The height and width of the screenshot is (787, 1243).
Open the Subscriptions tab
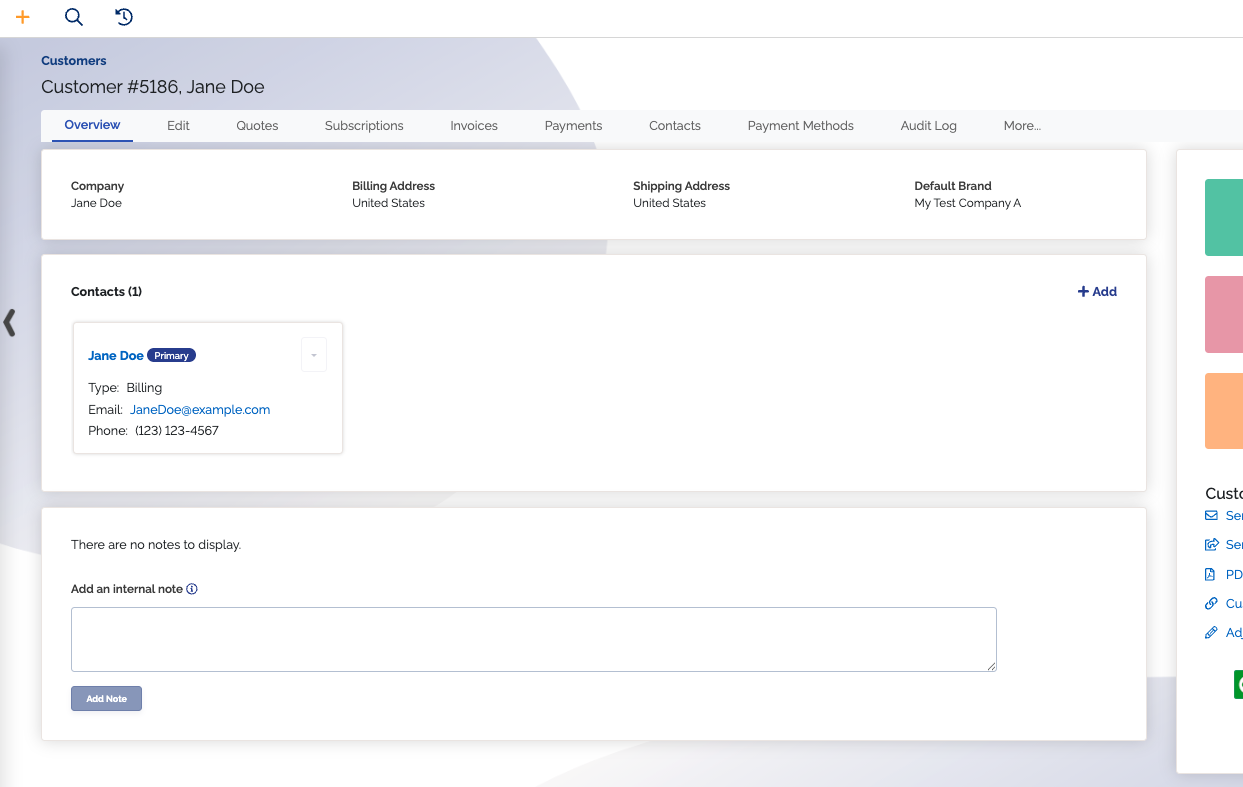point(364,126)
